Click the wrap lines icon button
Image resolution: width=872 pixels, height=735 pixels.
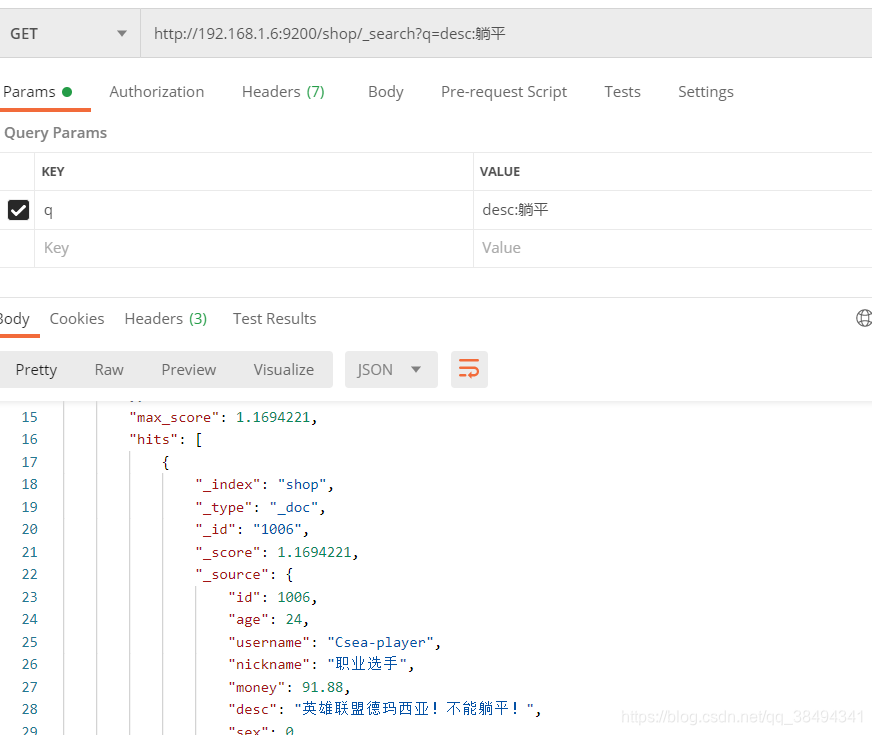tap(469, 370)
